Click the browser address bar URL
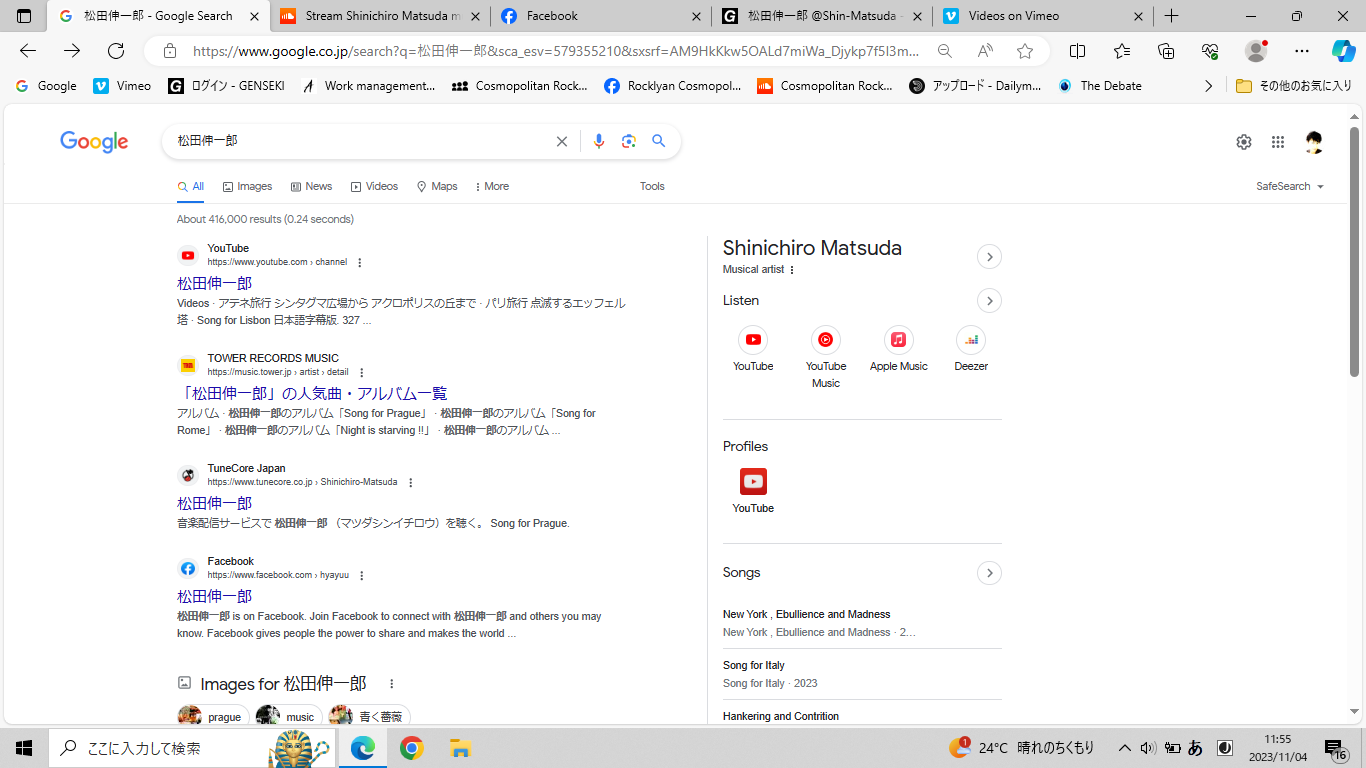1366x768 pixels. 555,51
